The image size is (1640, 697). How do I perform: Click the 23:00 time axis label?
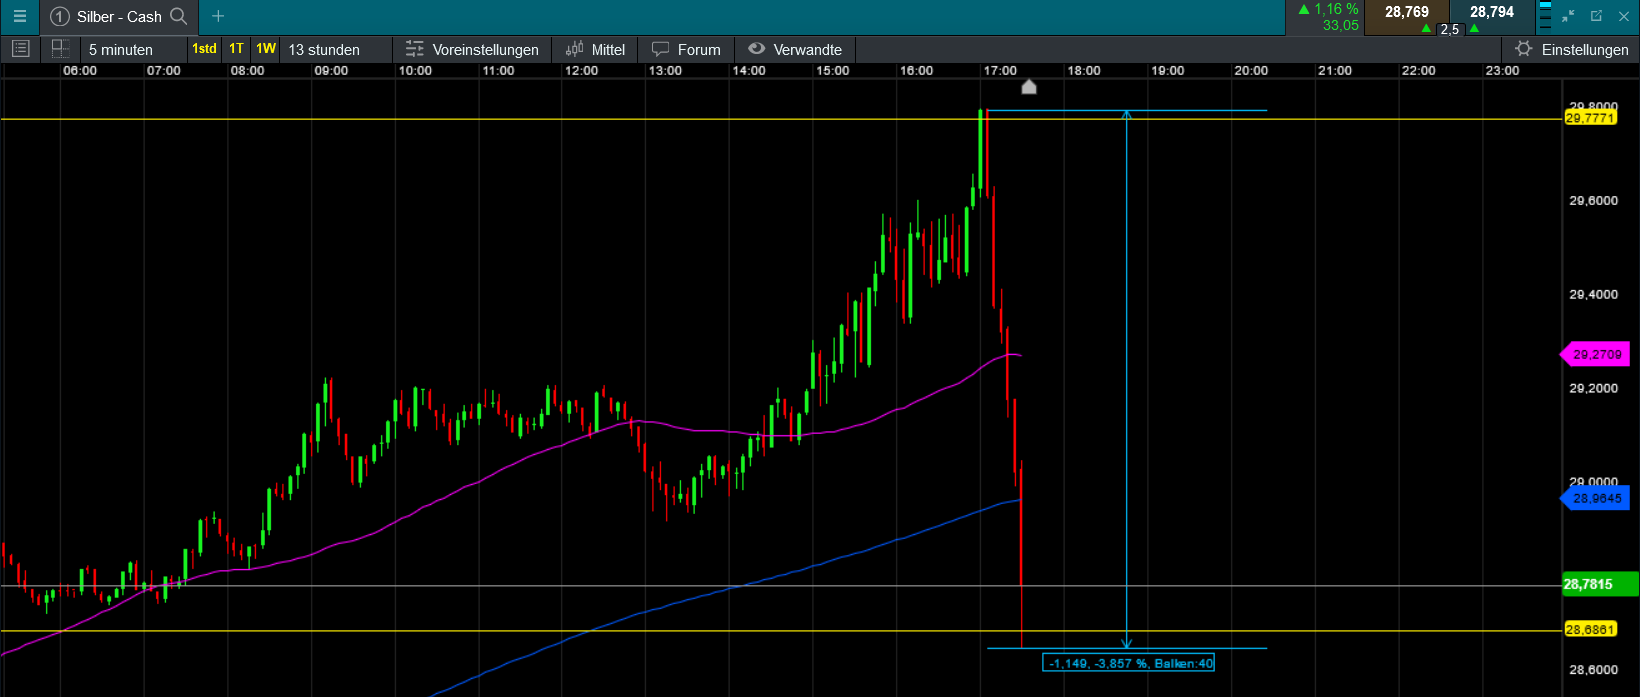pyautogui.click(x=1502, y=71)
